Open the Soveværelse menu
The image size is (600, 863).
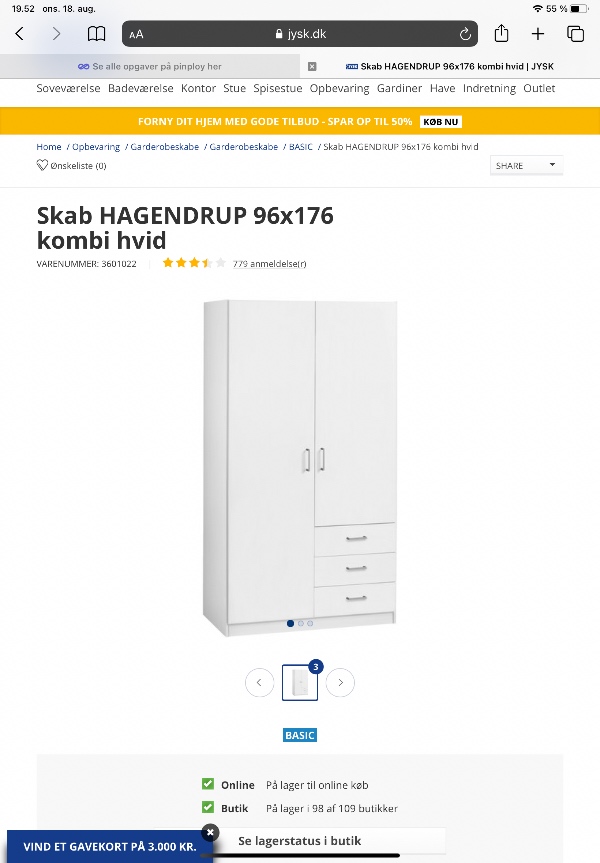pyautogui.click(x=68, y=88)
